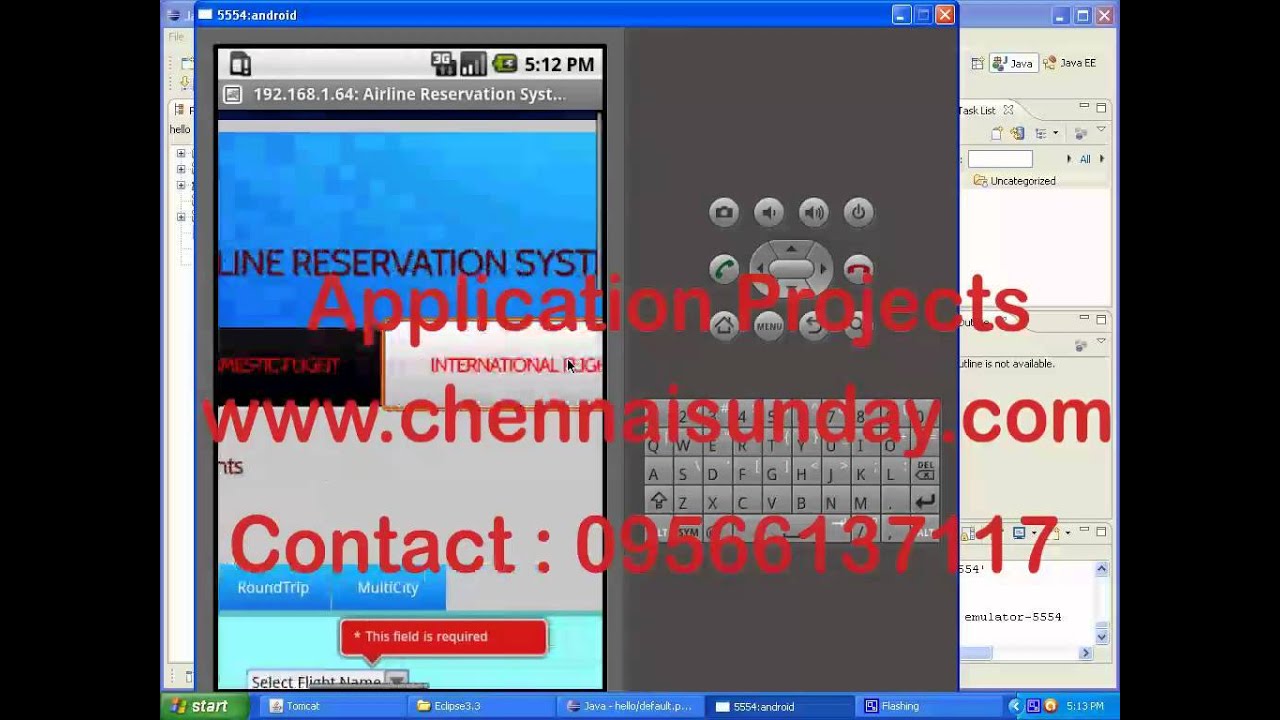This screenshot has width=1280, height=720.
Task: Switch to the Java - hello/default taskbar item
Action: (631, 706)
